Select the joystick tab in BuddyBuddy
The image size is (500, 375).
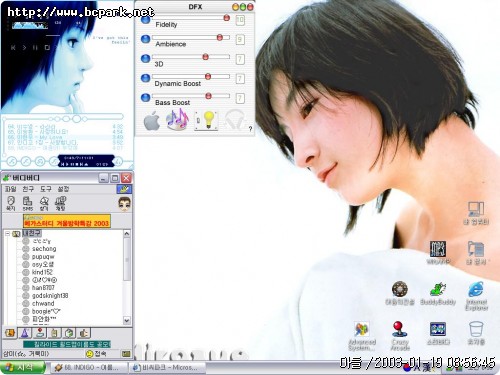pyautogui.click(x=40, y=332)
